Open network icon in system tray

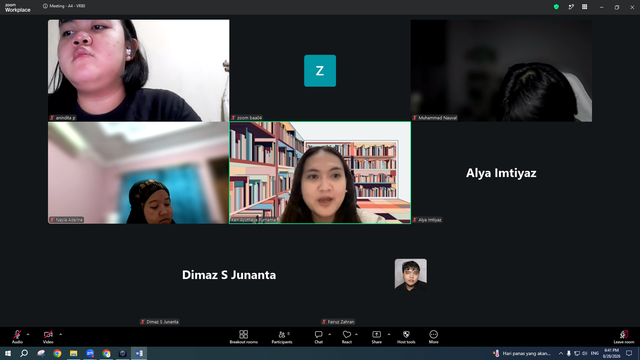577,353
